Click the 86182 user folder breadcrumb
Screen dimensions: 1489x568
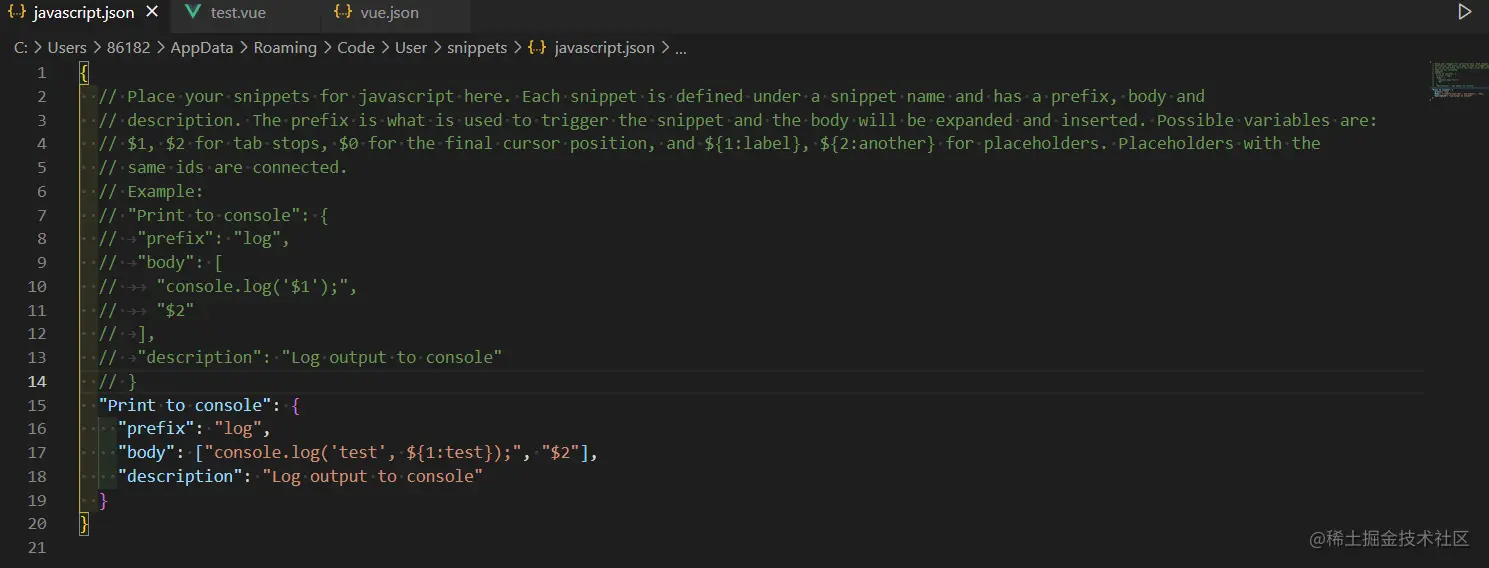point(128,47)
